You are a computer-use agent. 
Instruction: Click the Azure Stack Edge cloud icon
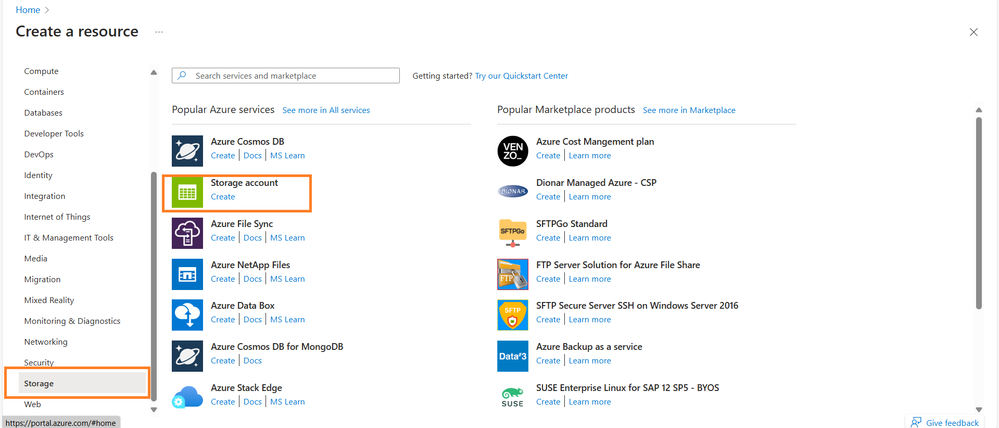click(x=187, y=396)
